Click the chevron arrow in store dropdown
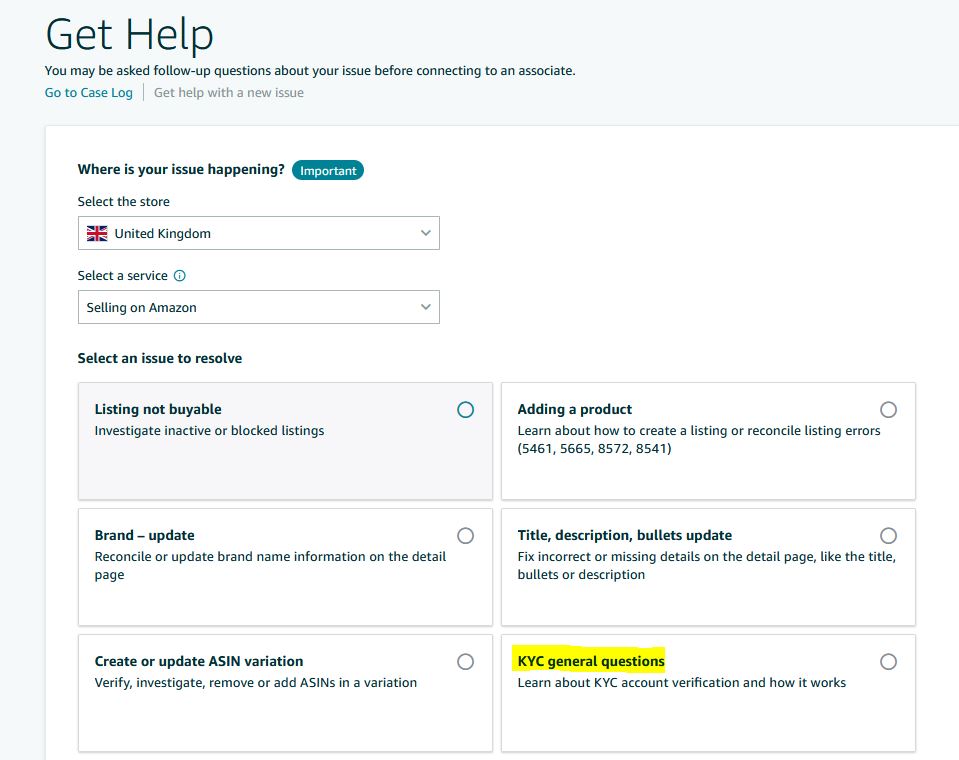 (426, 233)
